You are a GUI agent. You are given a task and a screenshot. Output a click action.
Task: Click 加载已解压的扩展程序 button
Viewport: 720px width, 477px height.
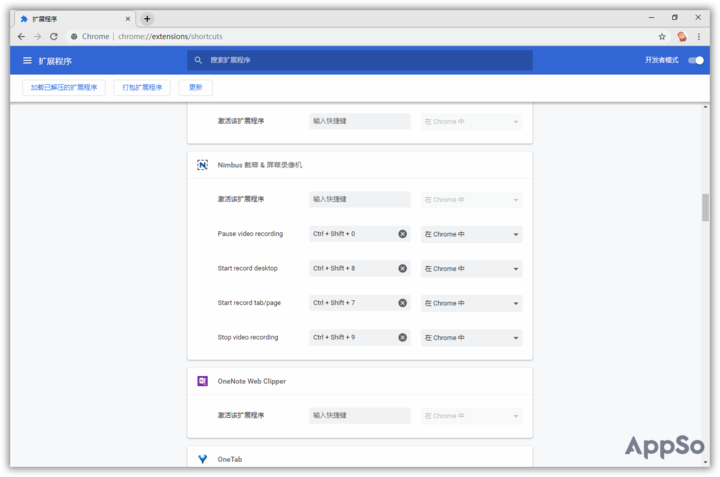click(x=64, y=87)
